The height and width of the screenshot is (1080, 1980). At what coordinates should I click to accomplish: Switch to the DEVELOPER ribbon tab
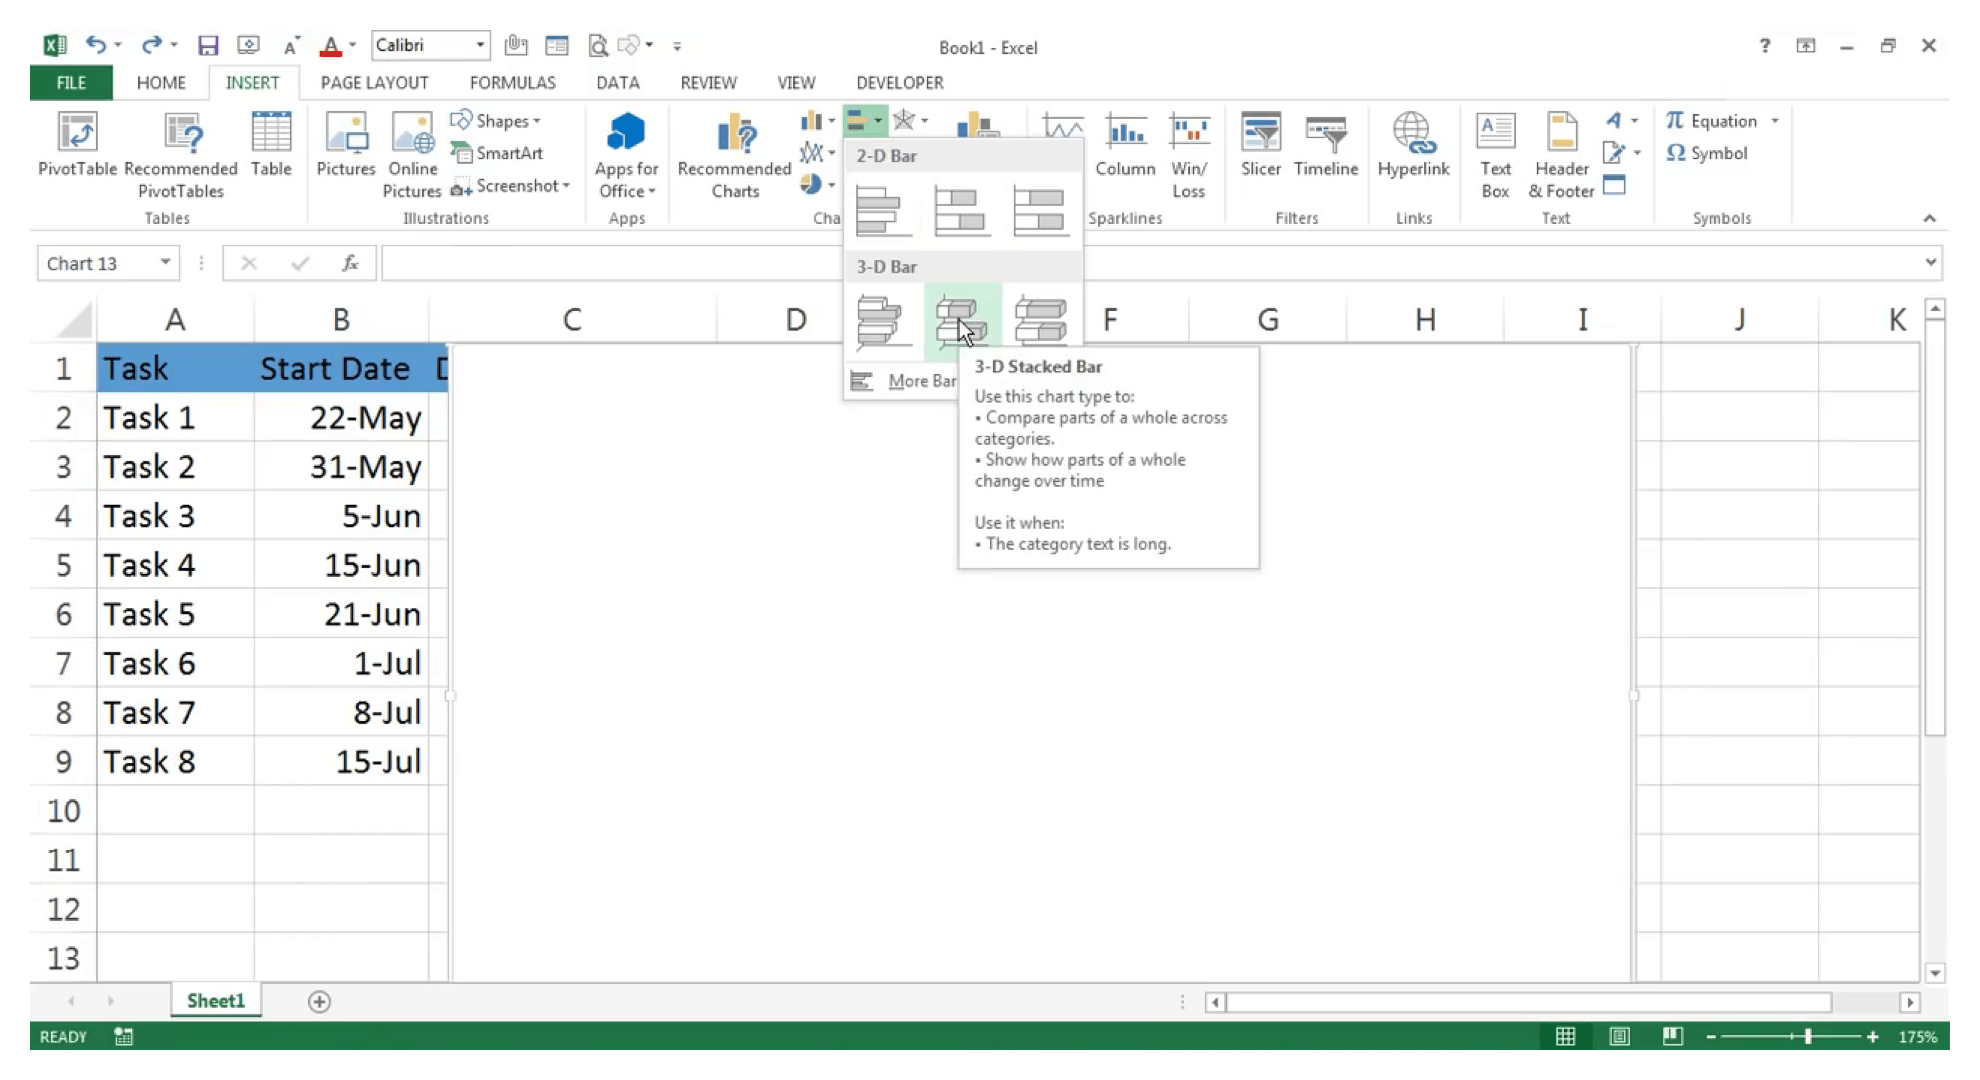point(900,81)
